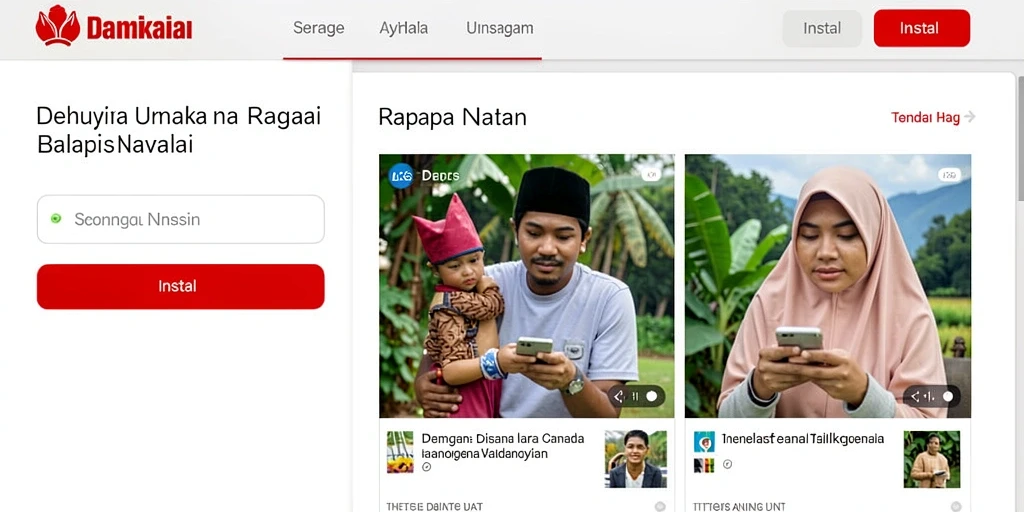Click white badge at top of father photo
The width and height of the screenshot is (1024, 512).
(x=650, y=174)
